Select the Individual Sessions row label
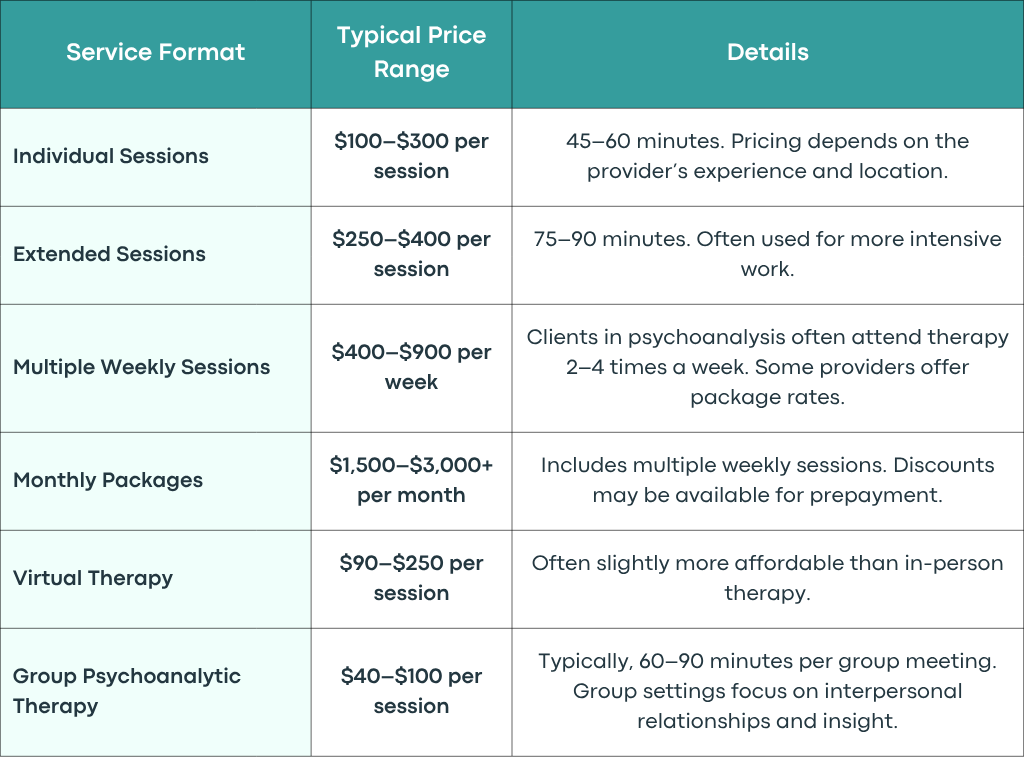Image resolution: width=1024 pixels, height=757 pixels. [111, 156]
